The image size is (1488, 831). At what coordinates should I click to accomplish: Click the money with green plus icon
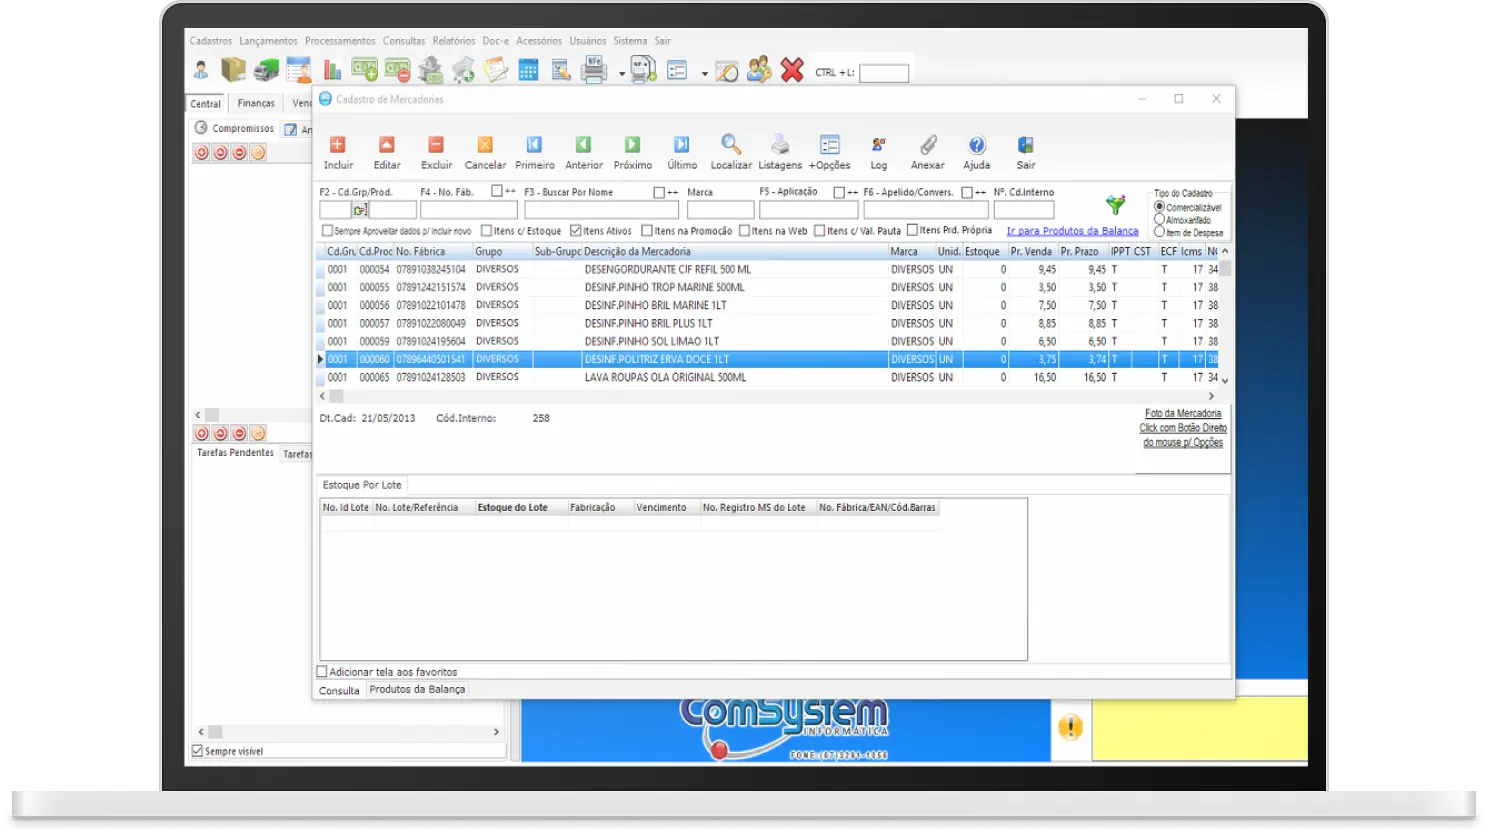point(365,70)
